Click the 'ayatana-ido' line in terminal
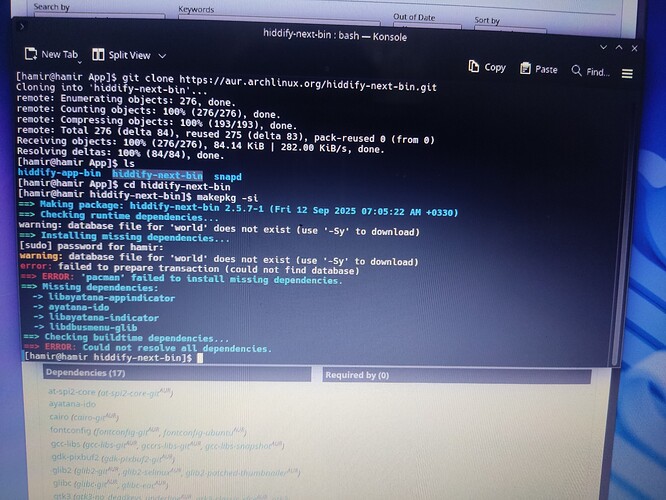The height and width of the screenshot is (500, 666). pyautogui.click(x=79, y=308)
